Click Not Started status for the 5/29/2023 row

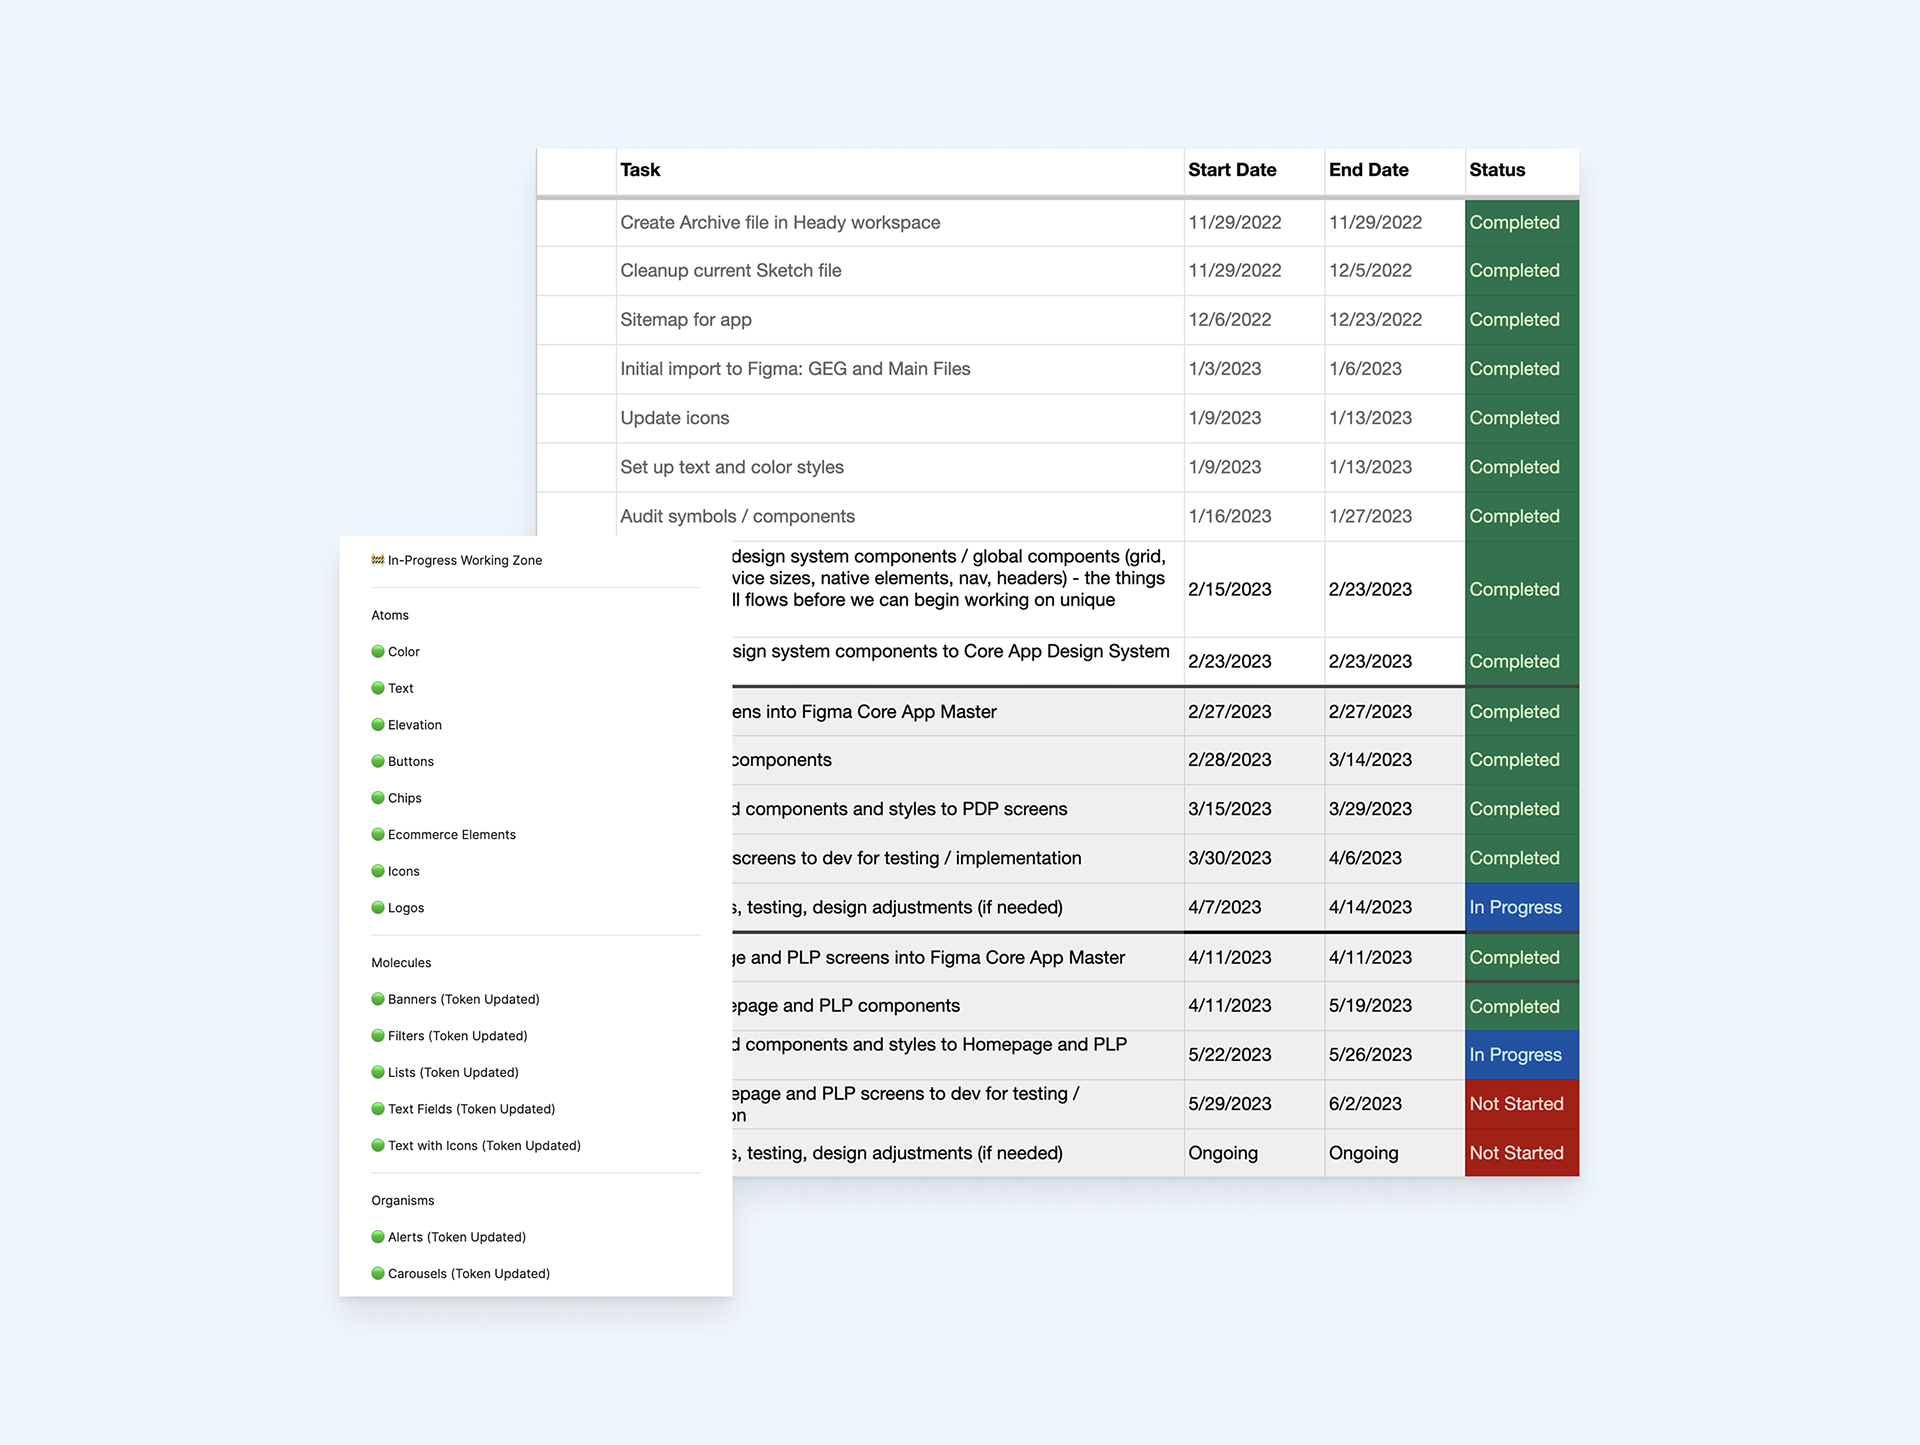(x=1522, y=1104)
